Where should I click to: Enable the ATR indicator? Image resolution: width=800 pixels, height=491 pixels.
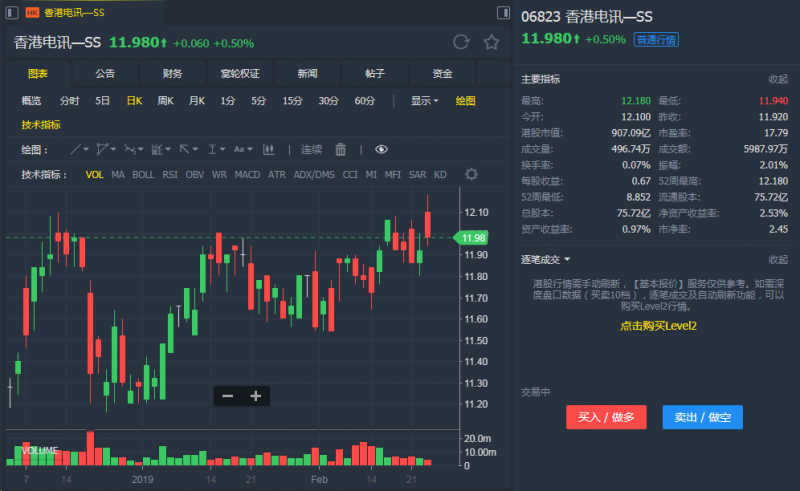(277, 175)
